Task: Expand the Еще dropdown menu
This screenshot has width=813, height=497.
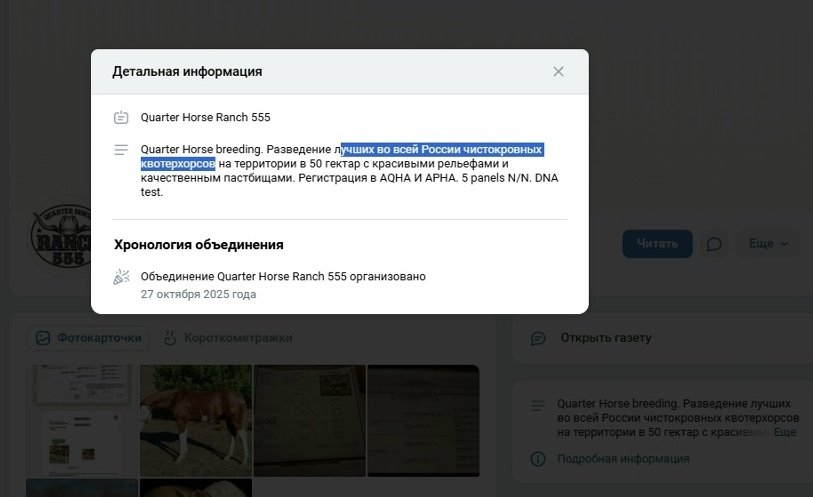Action: tap(768, 244)
